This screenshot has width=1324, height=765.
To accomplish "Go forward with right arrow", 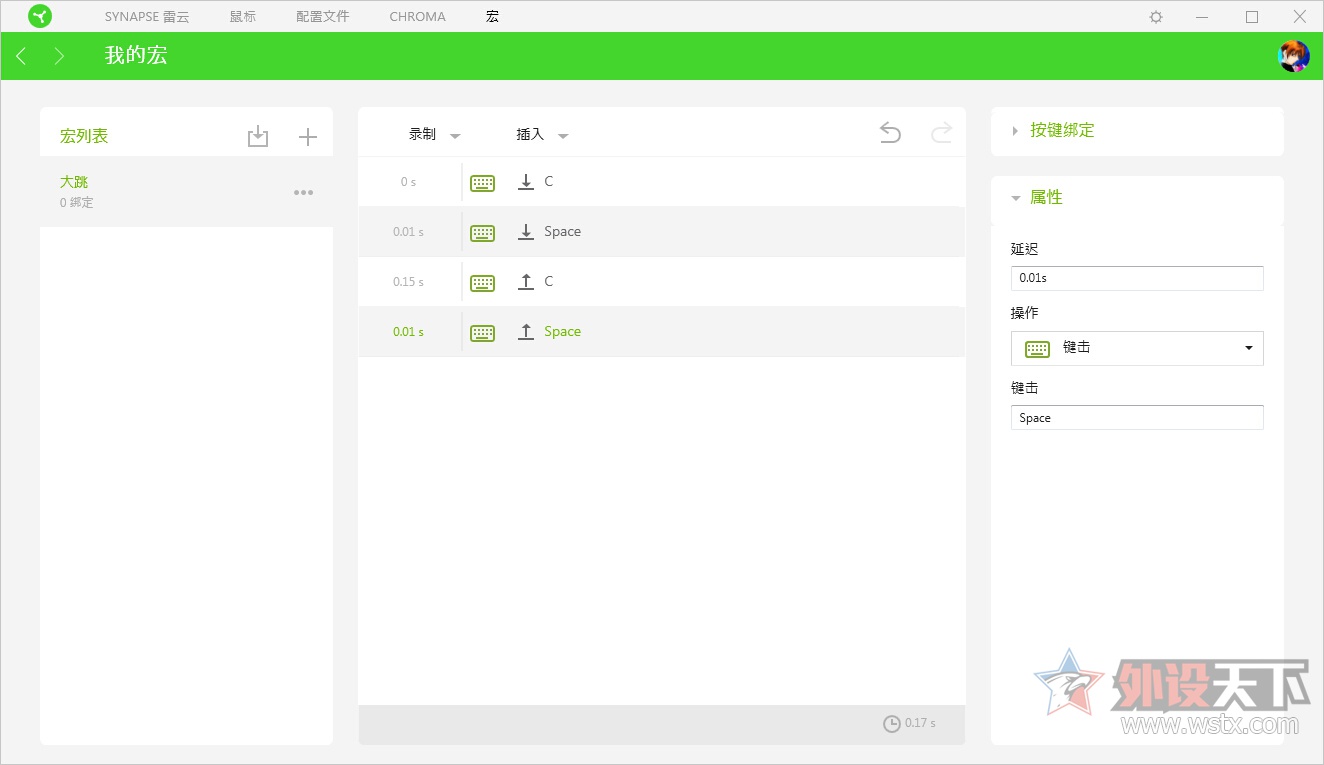I will pos(59,56).
